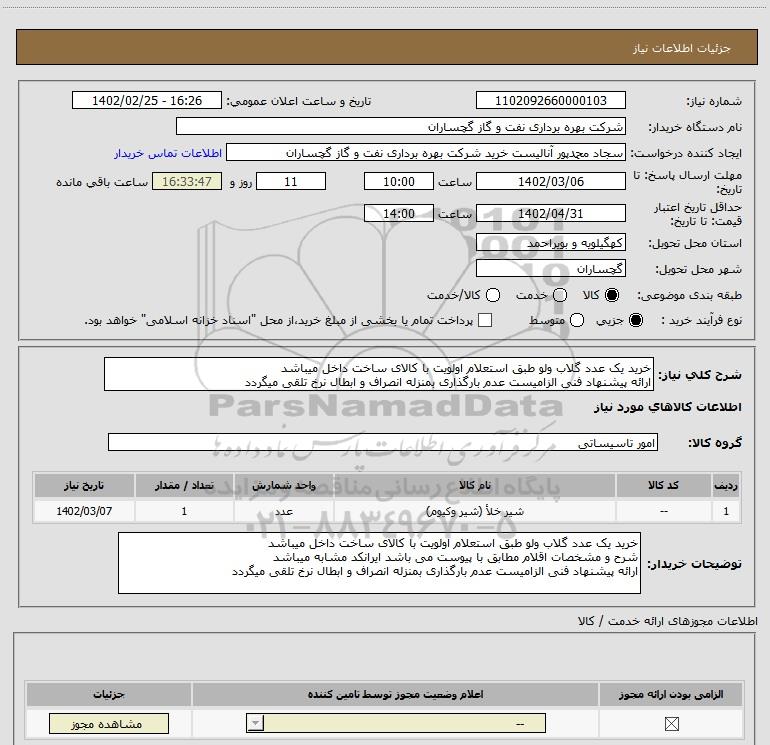Viewport: 770px width, 745px height.
Task: Select the متوسط purchase type radio
Action: [x=577, y=320]
